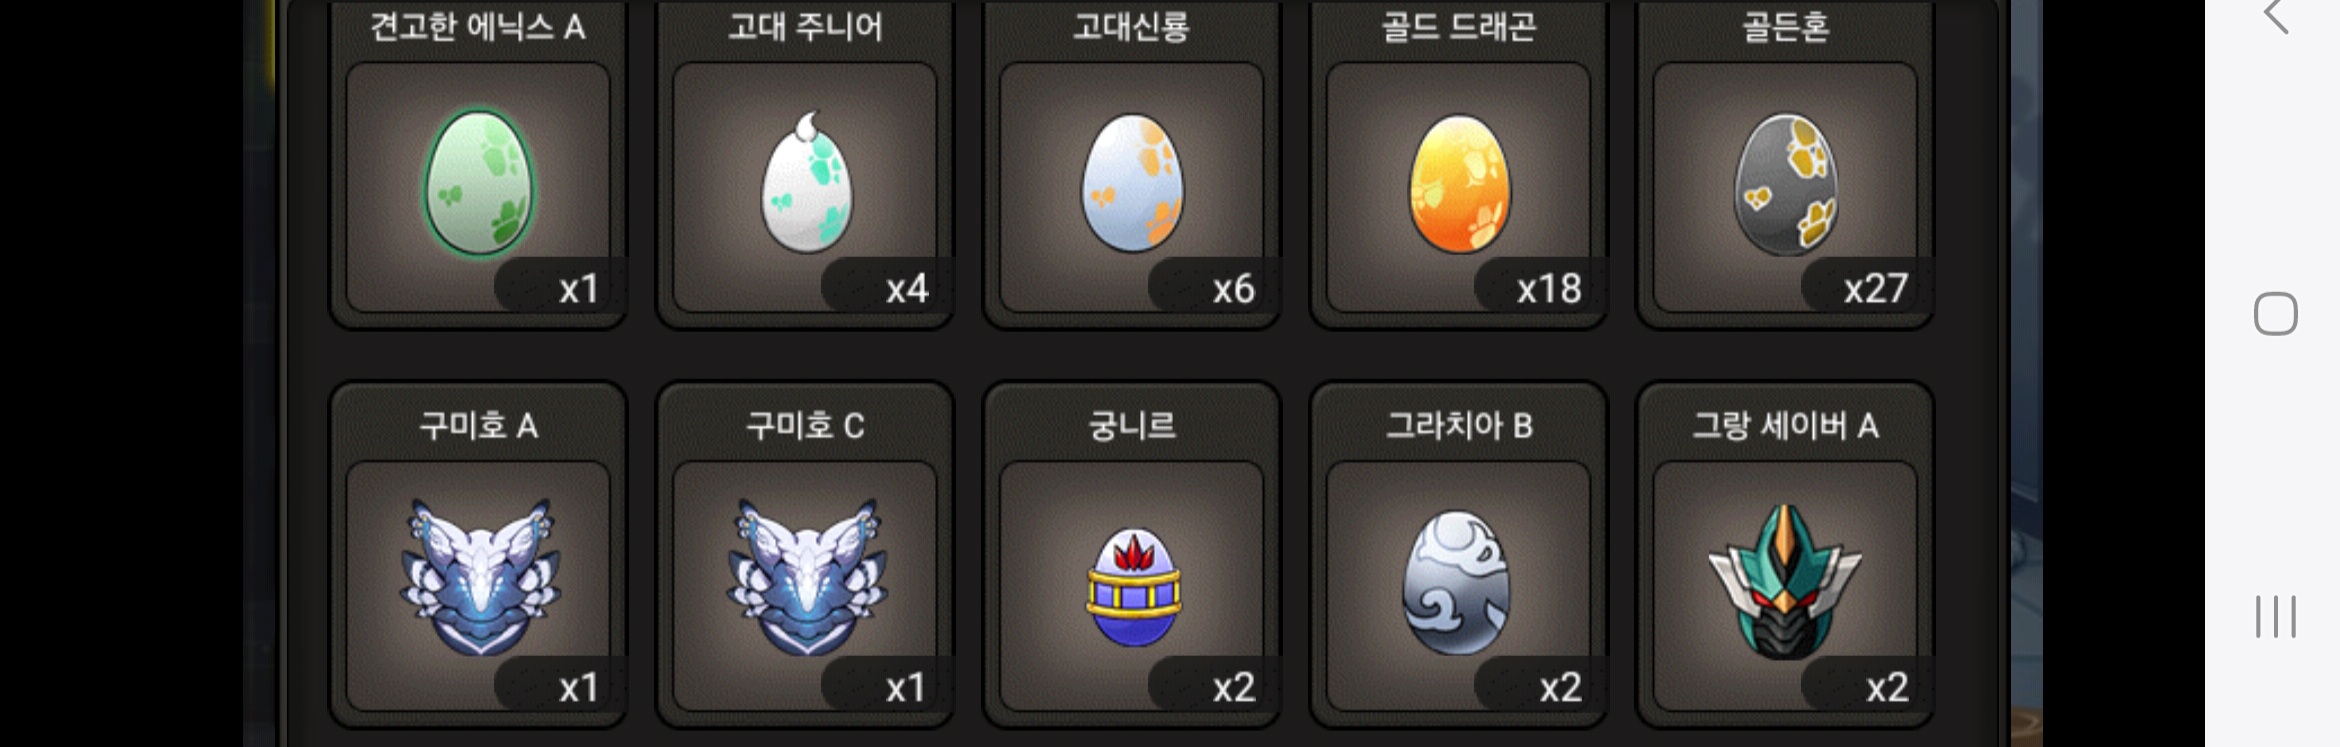Screen dimensions: 2340x747
Task: Tap the x6 count on 고대신룡 card
Action: 1233,289
